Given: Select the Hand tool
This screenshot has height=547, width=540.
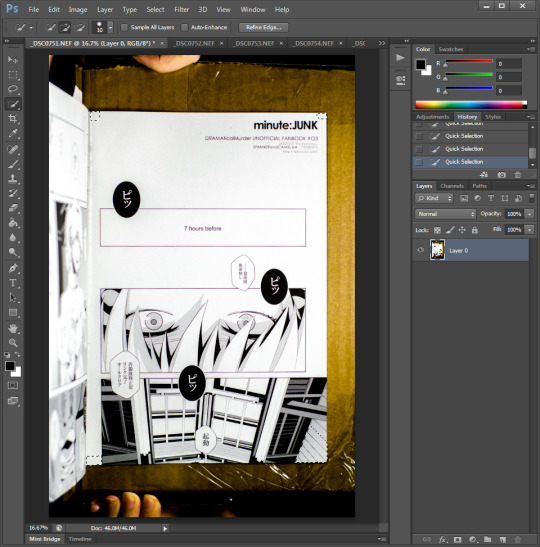Looking at the screenshot, I should click(13, 328).
